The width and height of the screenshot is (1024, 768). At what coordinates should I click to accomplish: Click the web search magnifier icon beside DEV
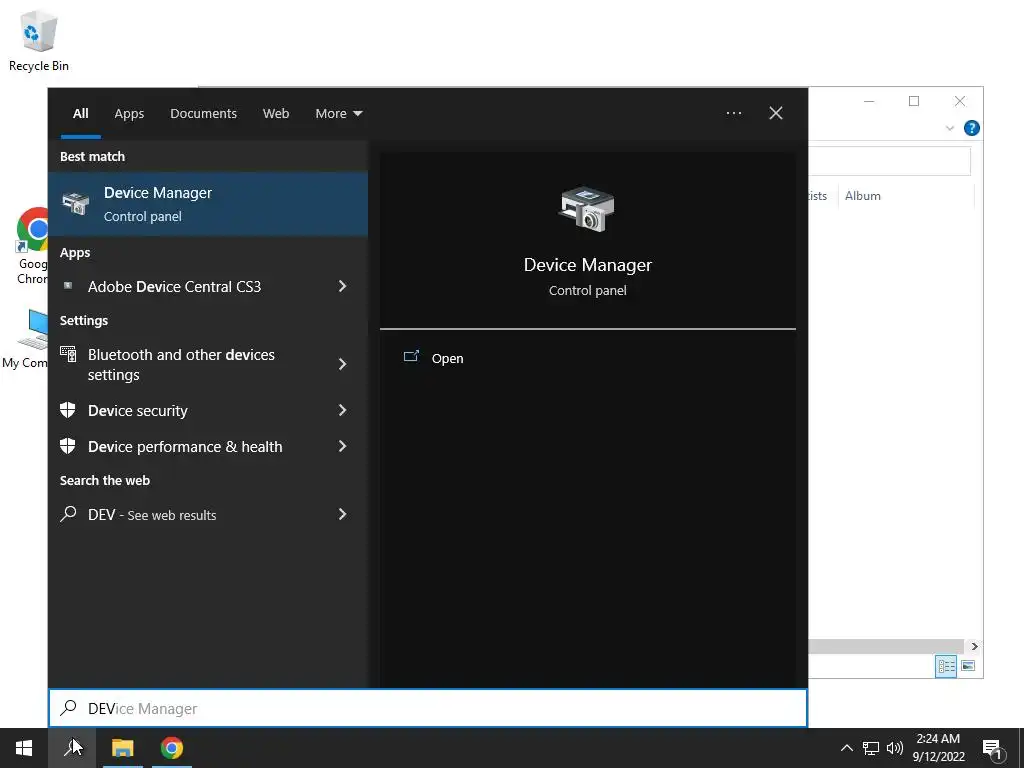point(68,514)
